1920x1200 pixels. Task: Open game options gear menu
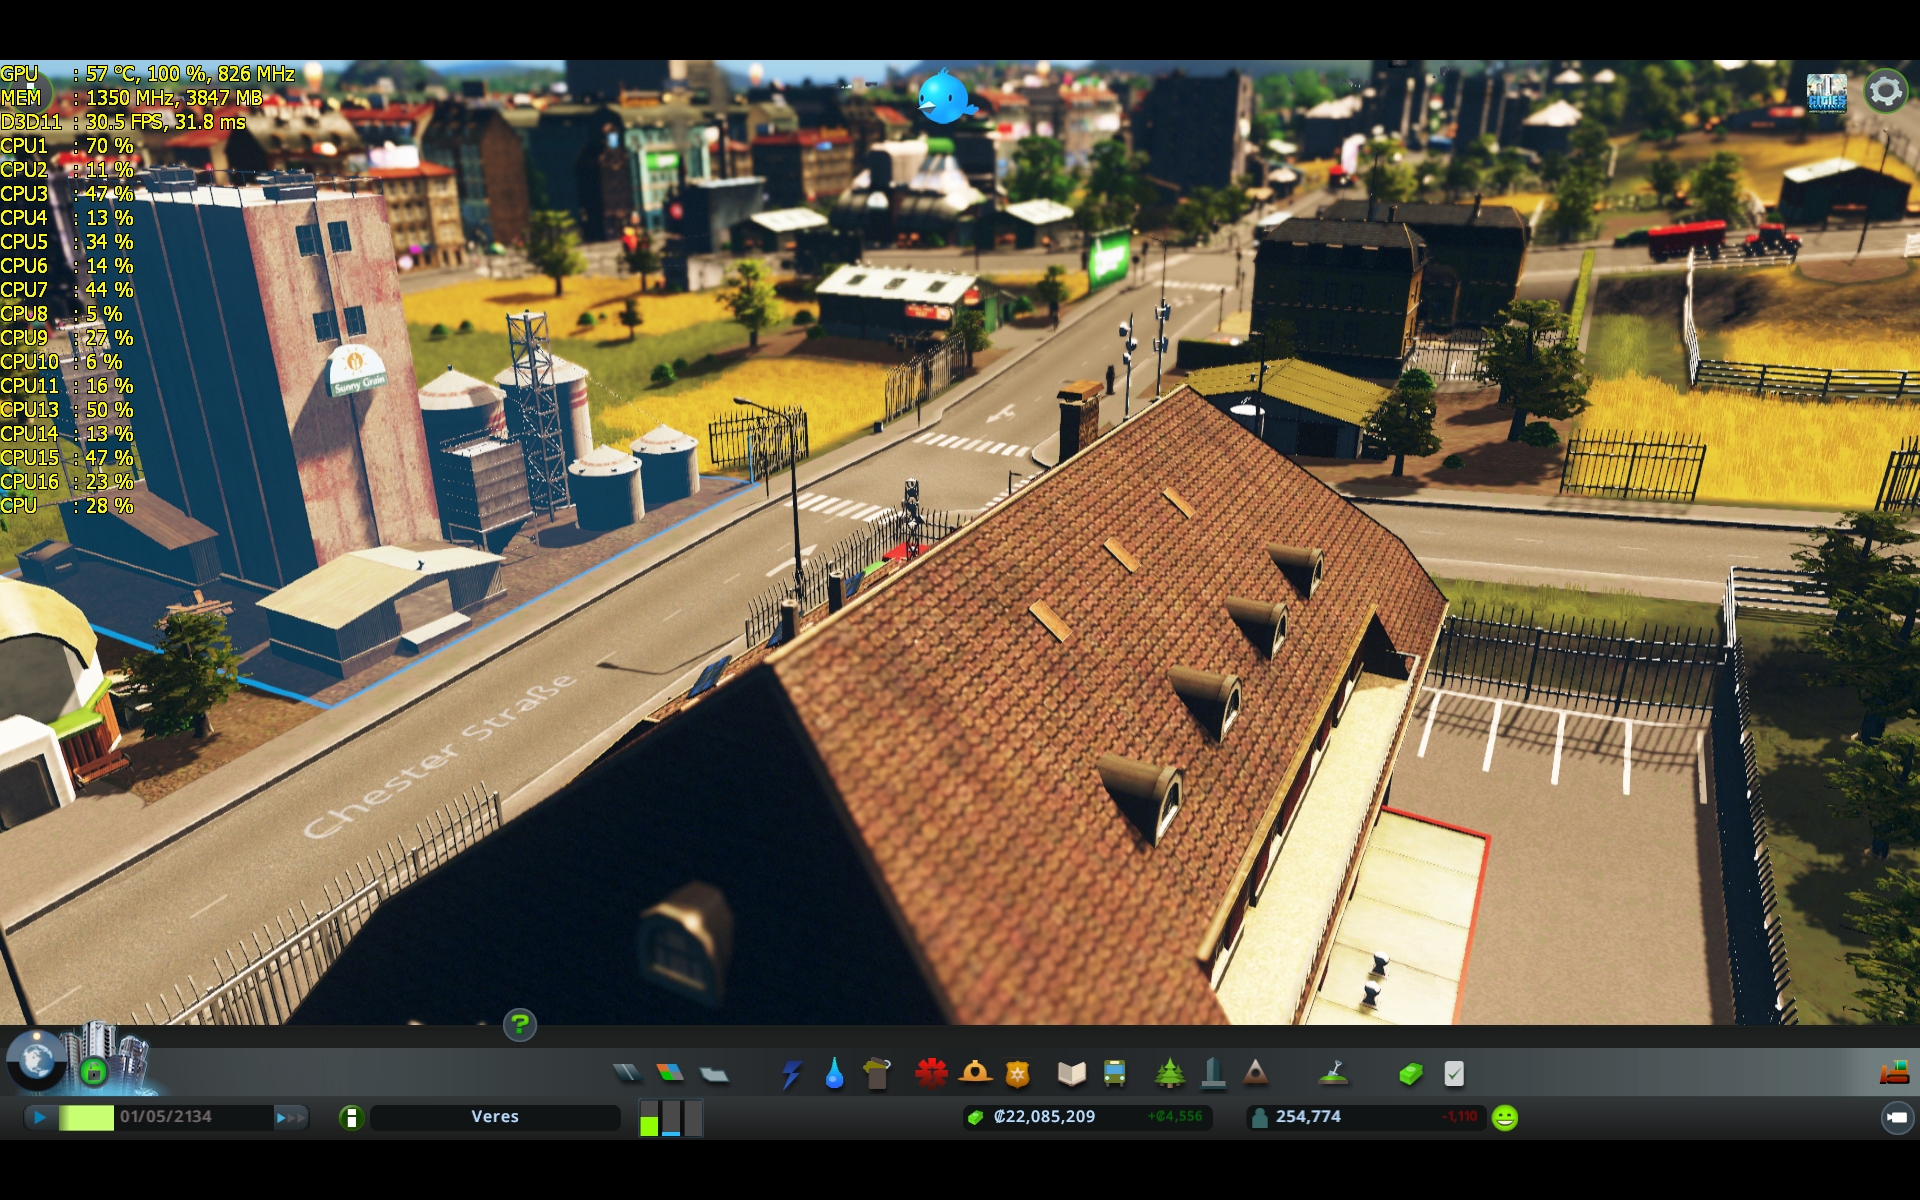(x=1886, y=91)
